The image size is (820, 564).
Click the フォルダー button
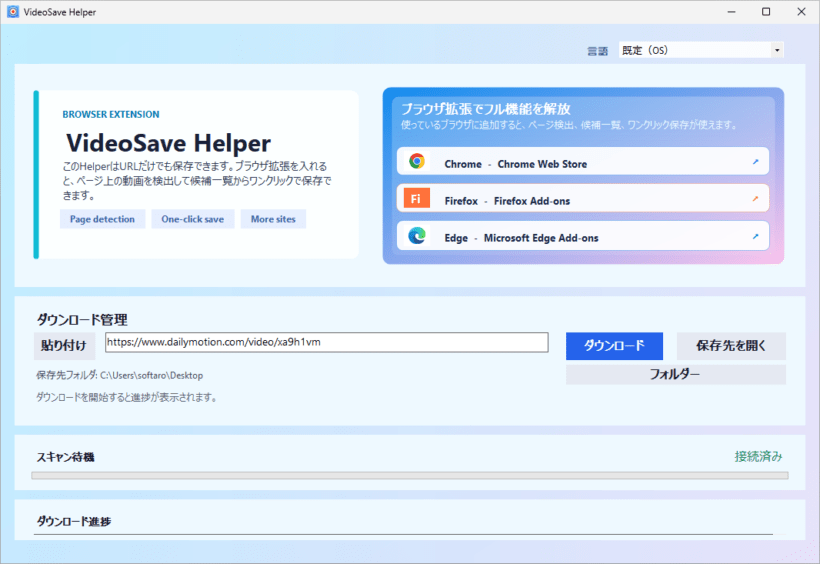[x=675, y=375]
